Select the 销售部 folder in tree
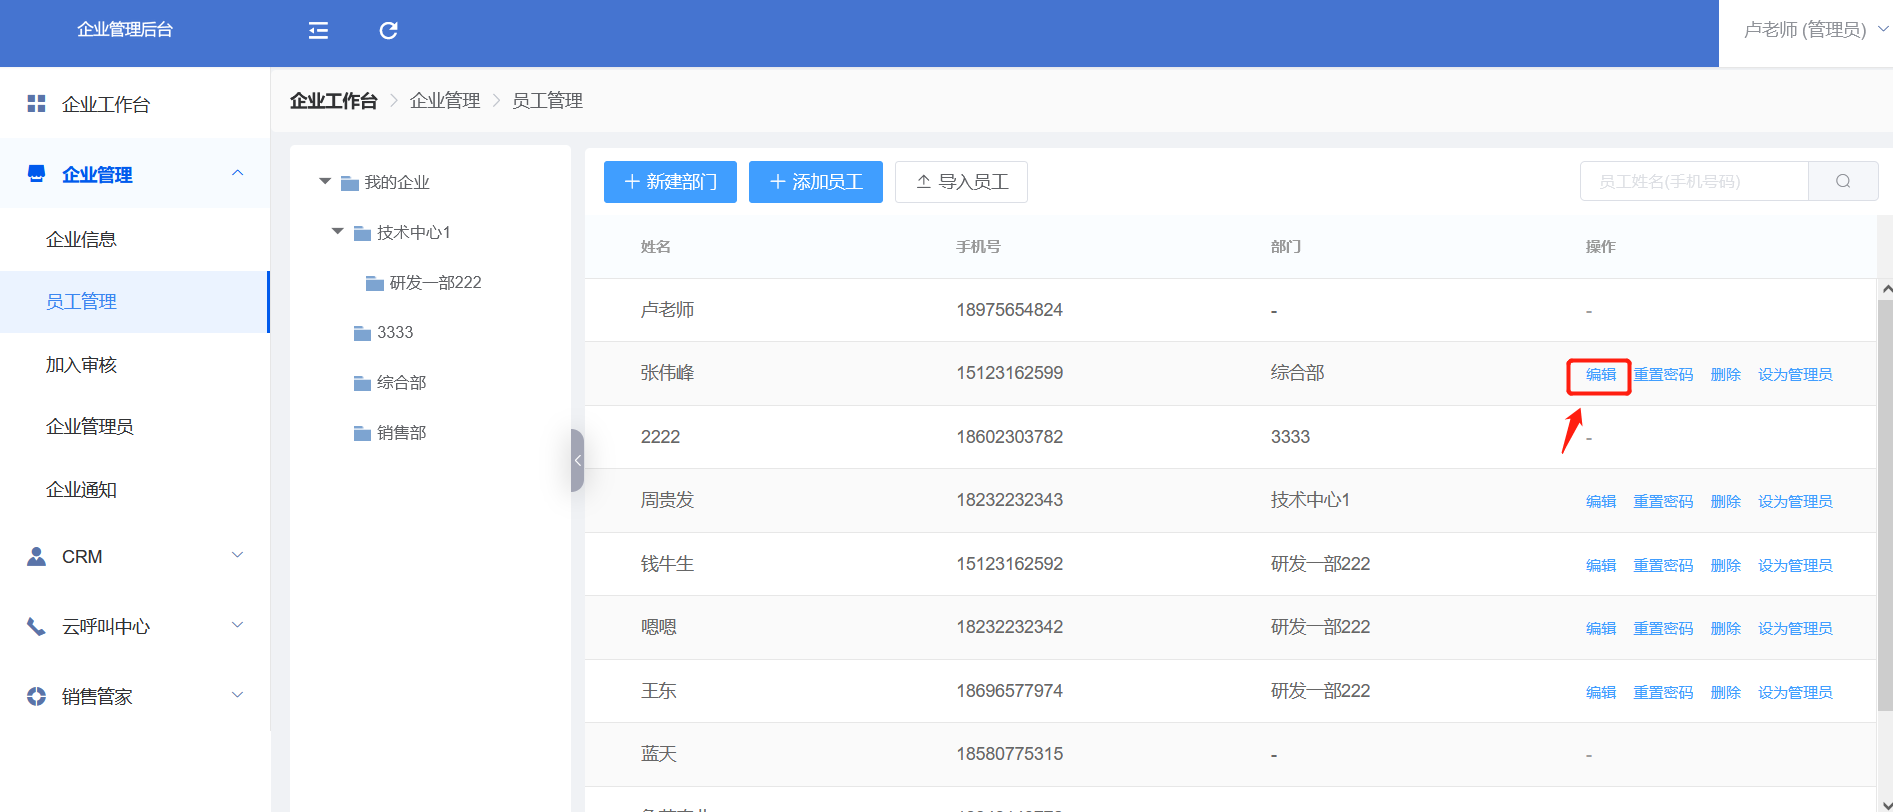Image resolution: width=1893 pixels, height=812 pixels. coord(401,433)
